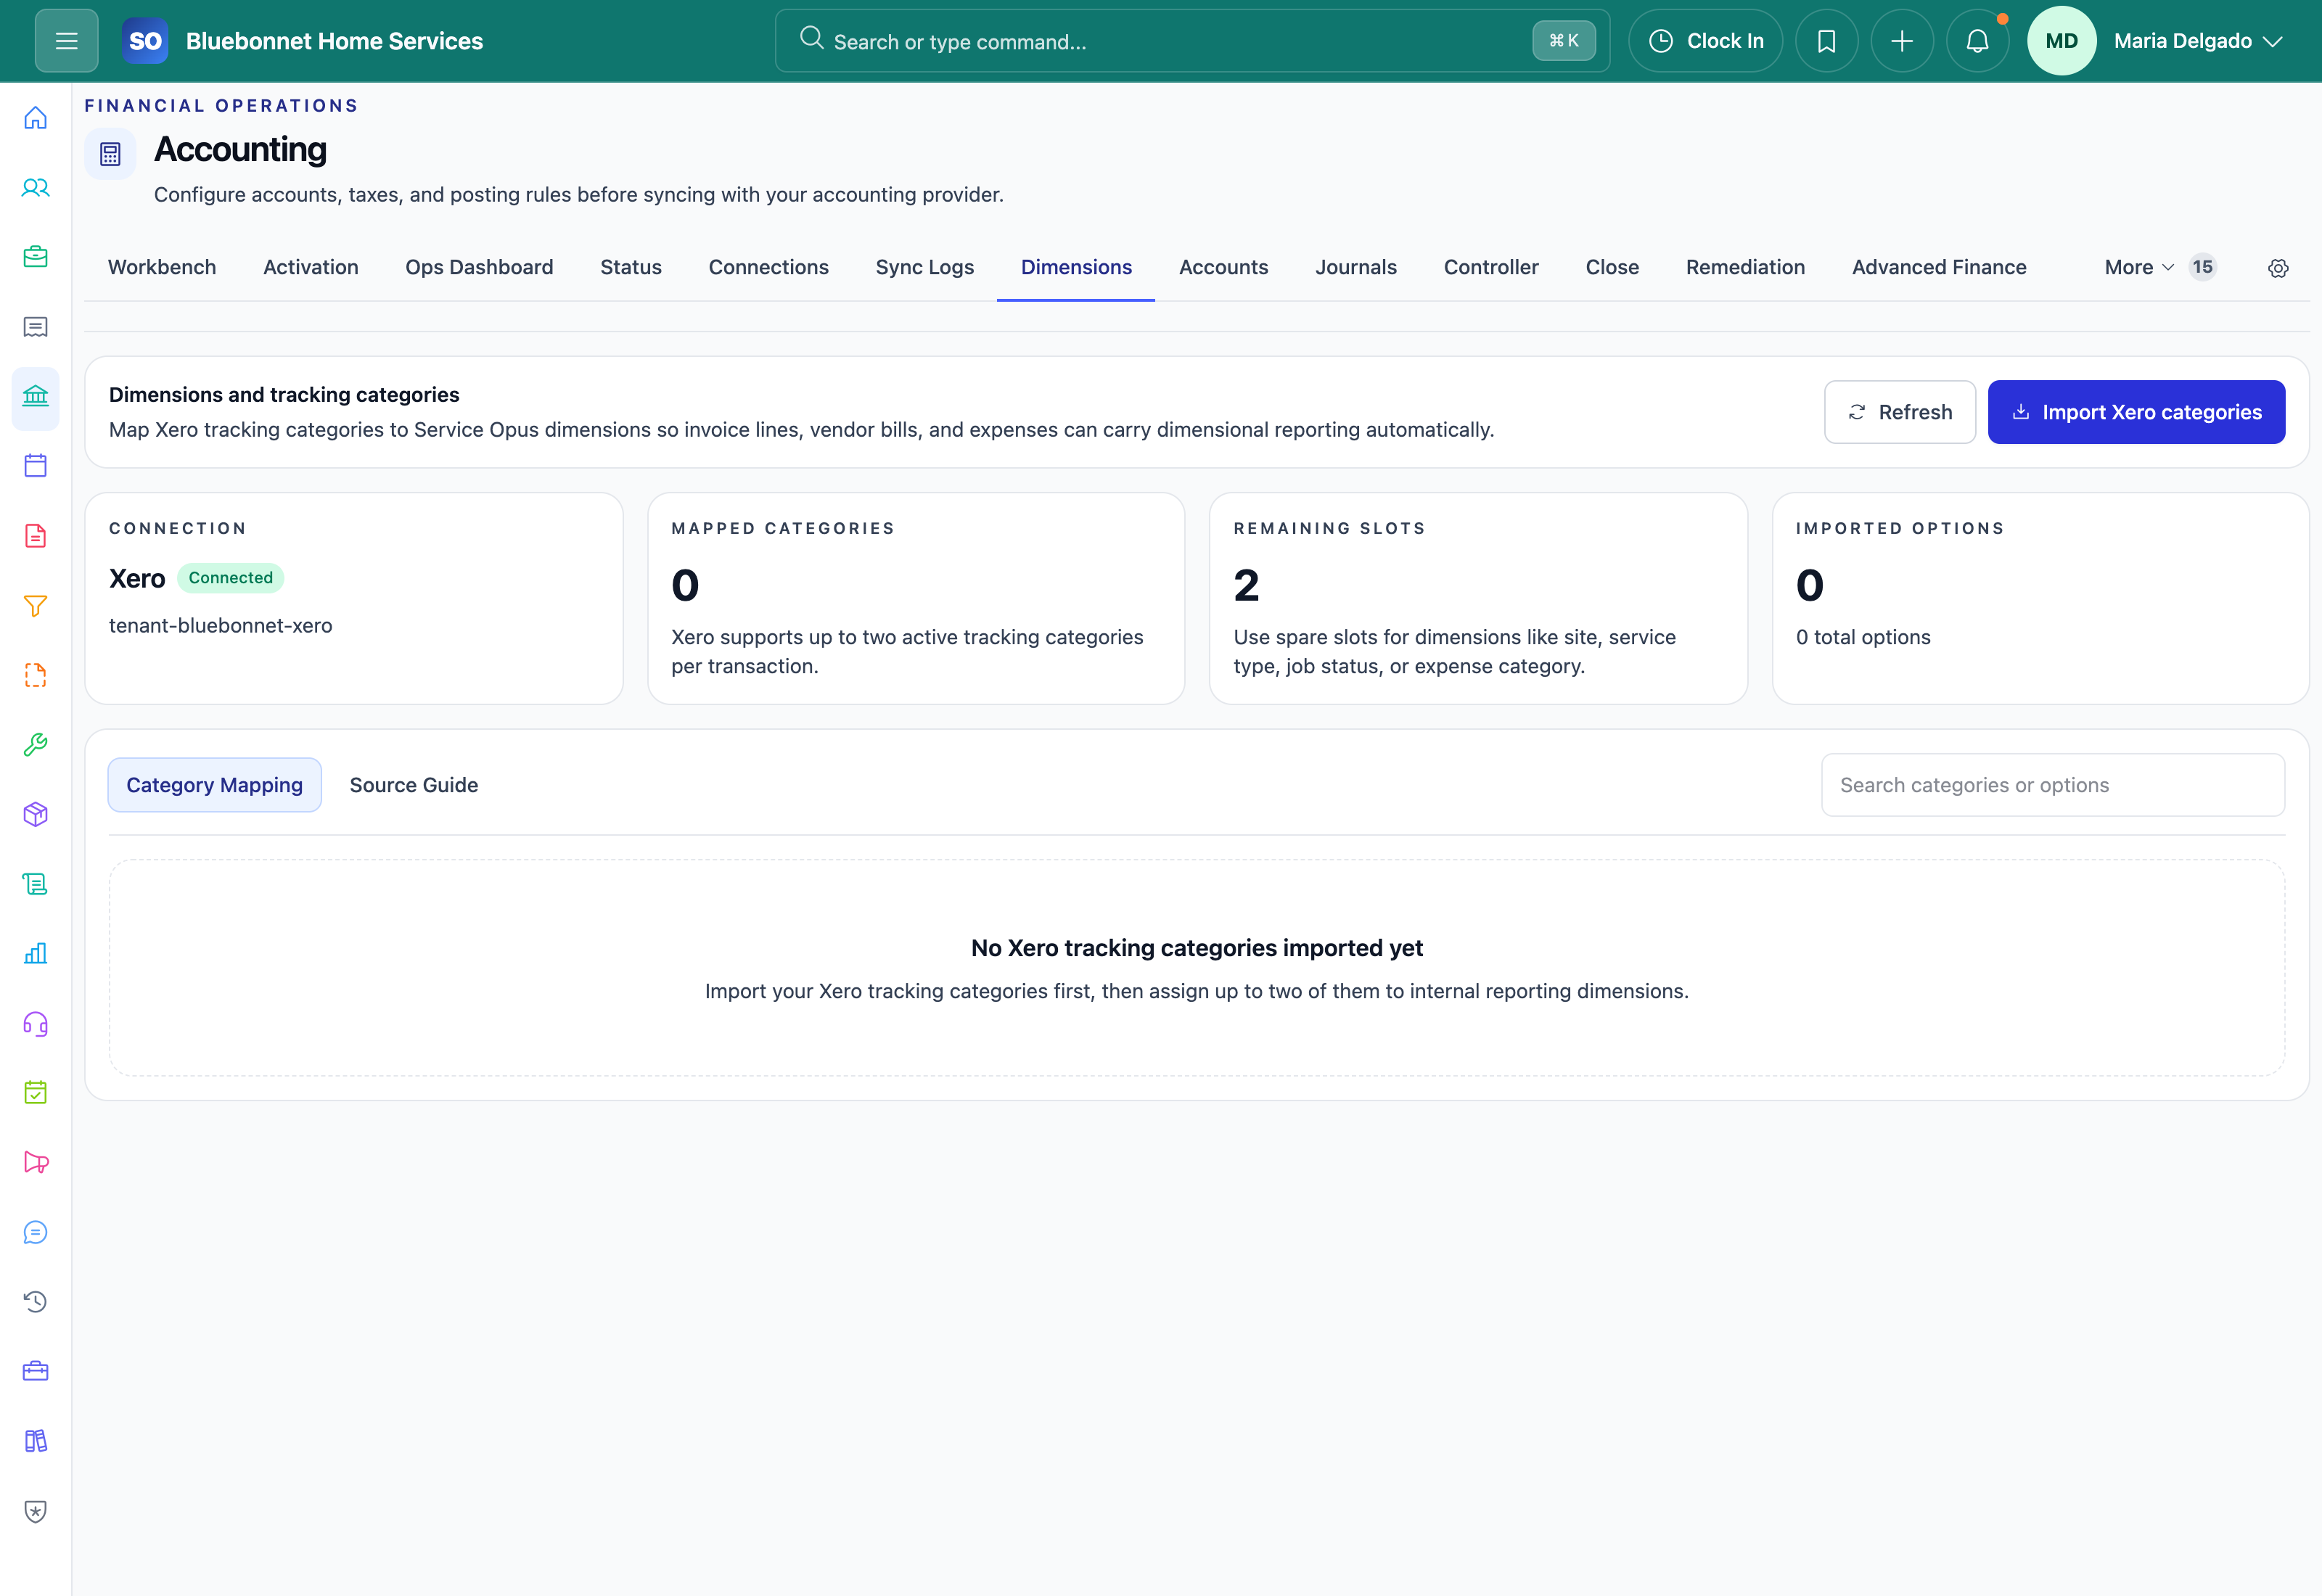Switch to the Source Guide sub-tab

pos(414,785)
